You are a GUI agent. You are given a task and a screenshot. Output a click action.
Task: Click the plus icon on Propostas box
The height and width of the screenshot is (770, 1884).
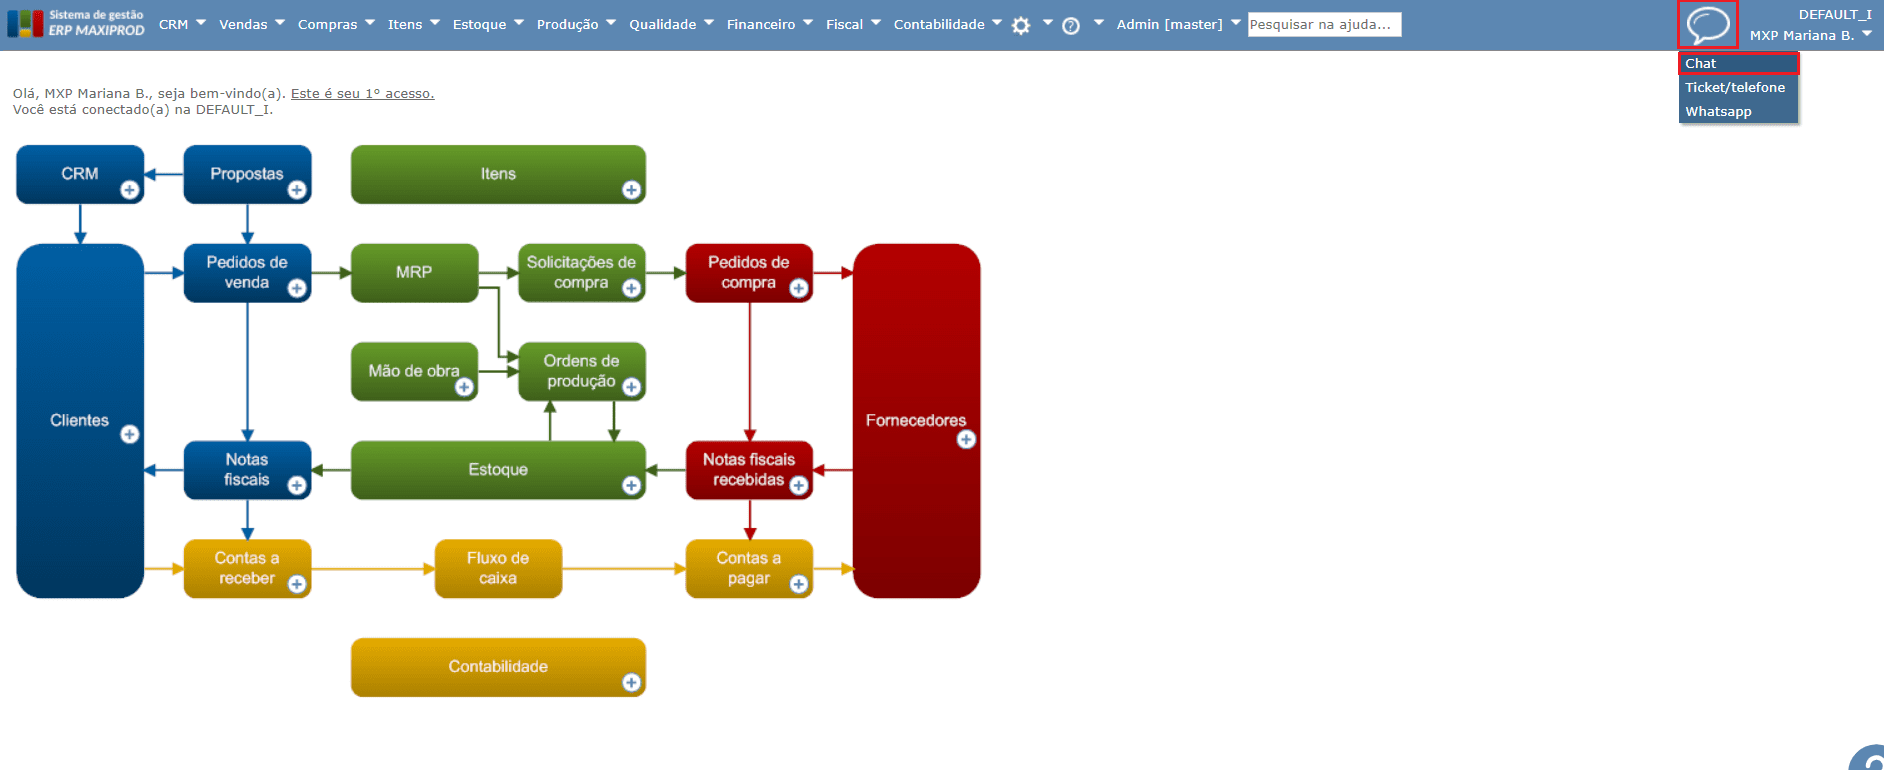tap(297, 190)
